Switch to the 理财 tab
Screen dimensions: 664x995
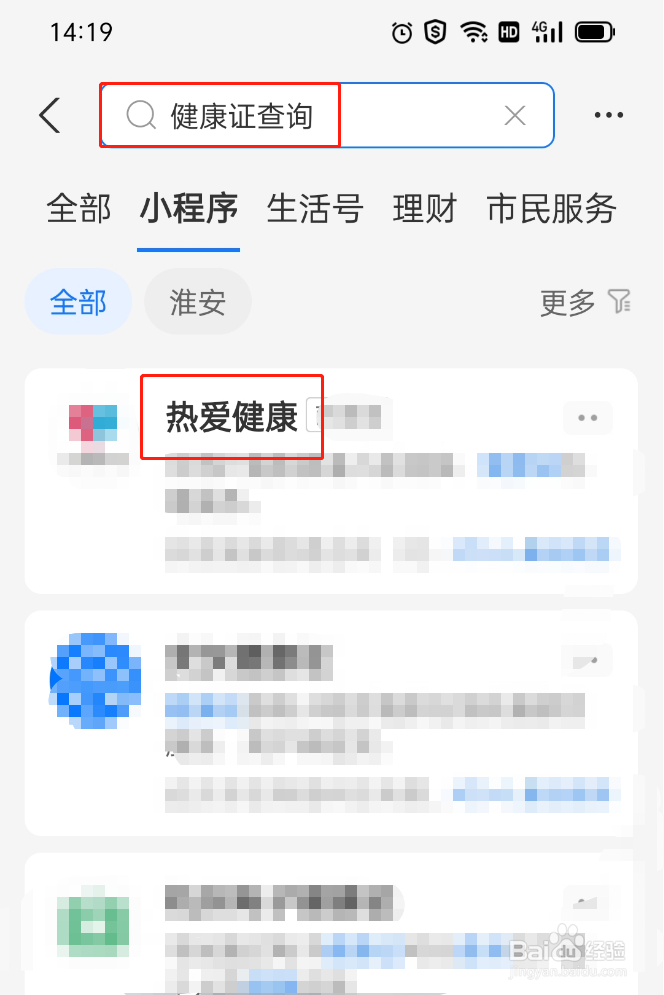click(425, 209)
